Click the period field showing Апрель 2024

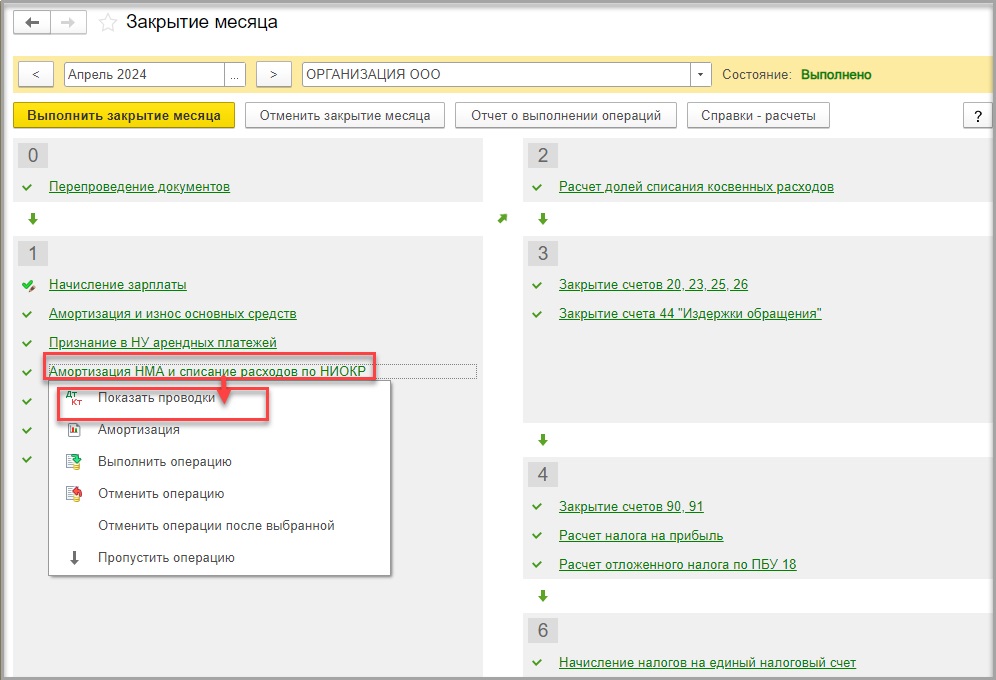pyautogui.click(x=144, y=74)
